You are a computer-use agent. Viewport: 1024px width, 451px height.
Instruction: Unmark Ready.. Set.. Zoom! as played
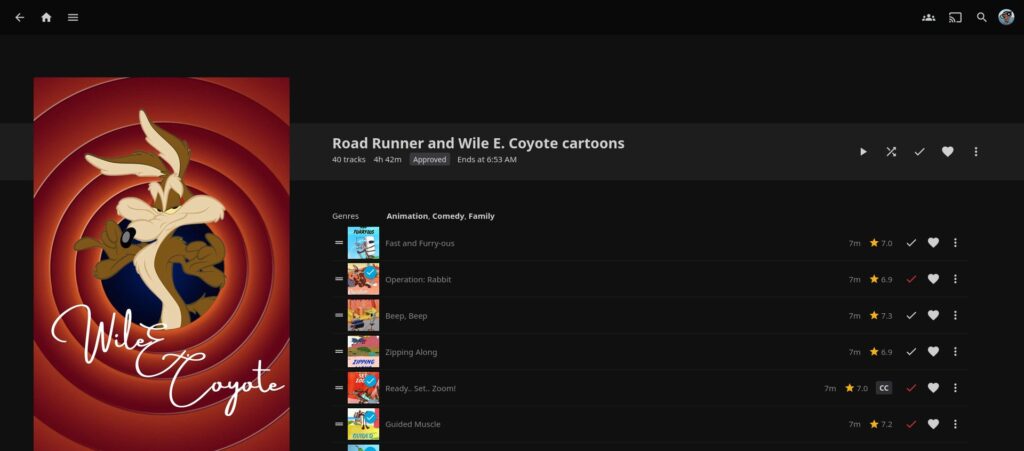point(911,388)
